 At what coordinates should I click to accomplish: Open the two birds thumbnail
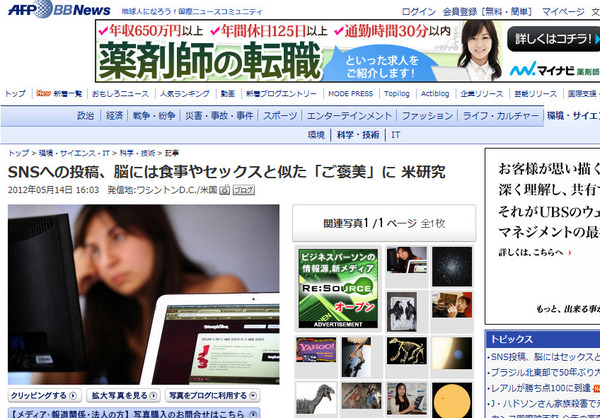pos(401,312)
